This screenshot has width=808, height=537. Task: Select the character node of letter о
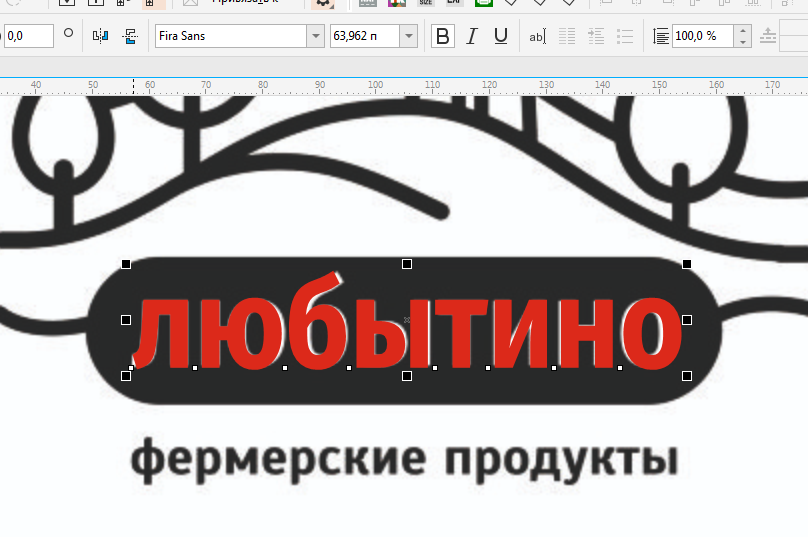tap(620, 368)
